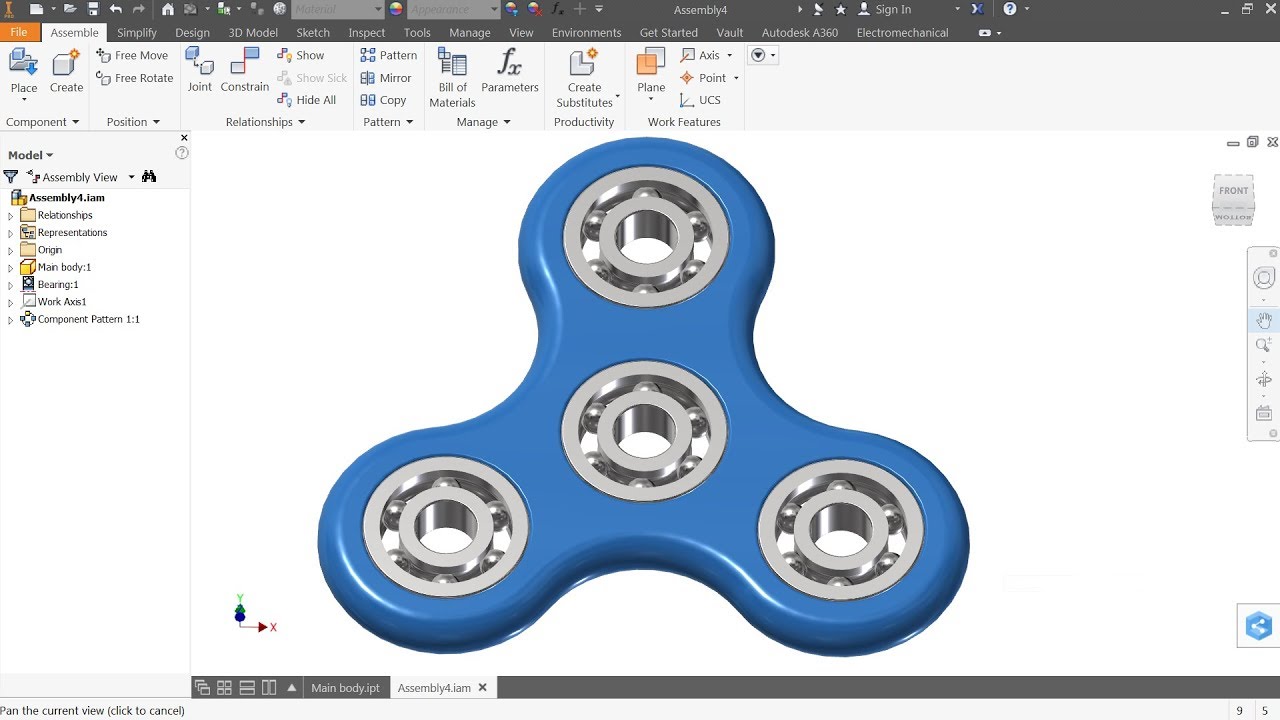Click the tile windows grid icon in bottom bar

(224, 687)
